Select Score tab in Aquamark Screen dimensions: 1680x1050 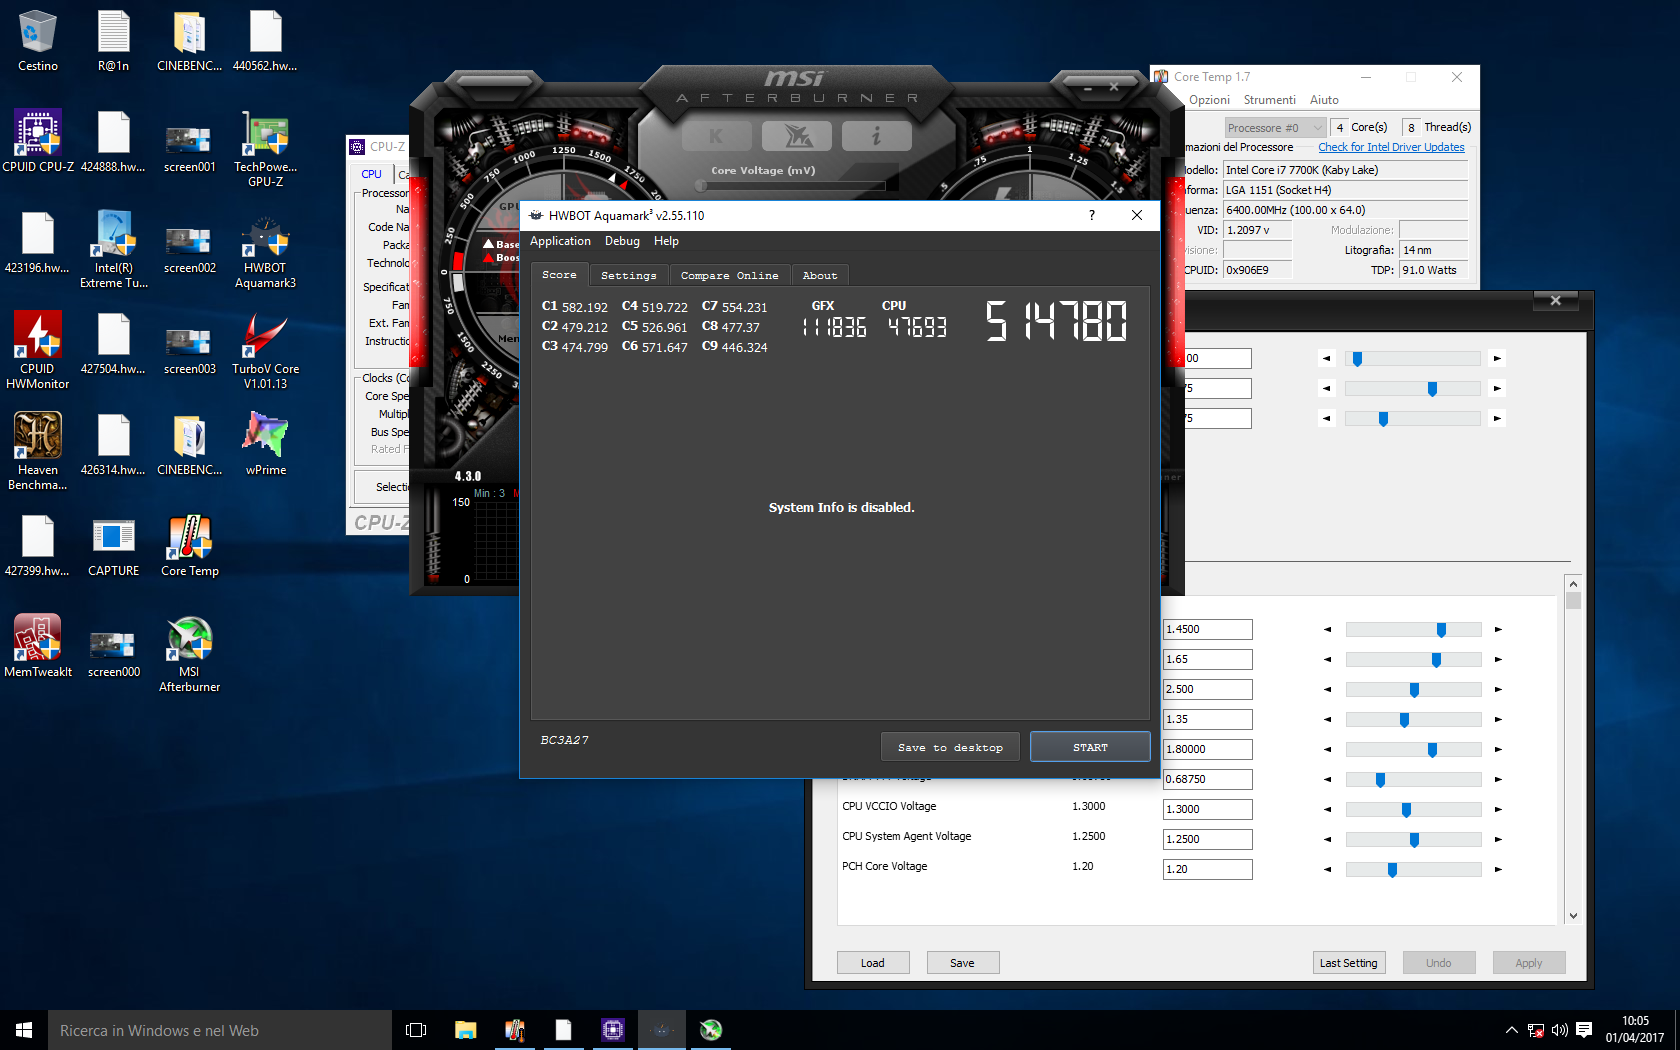tap(559, 275)
